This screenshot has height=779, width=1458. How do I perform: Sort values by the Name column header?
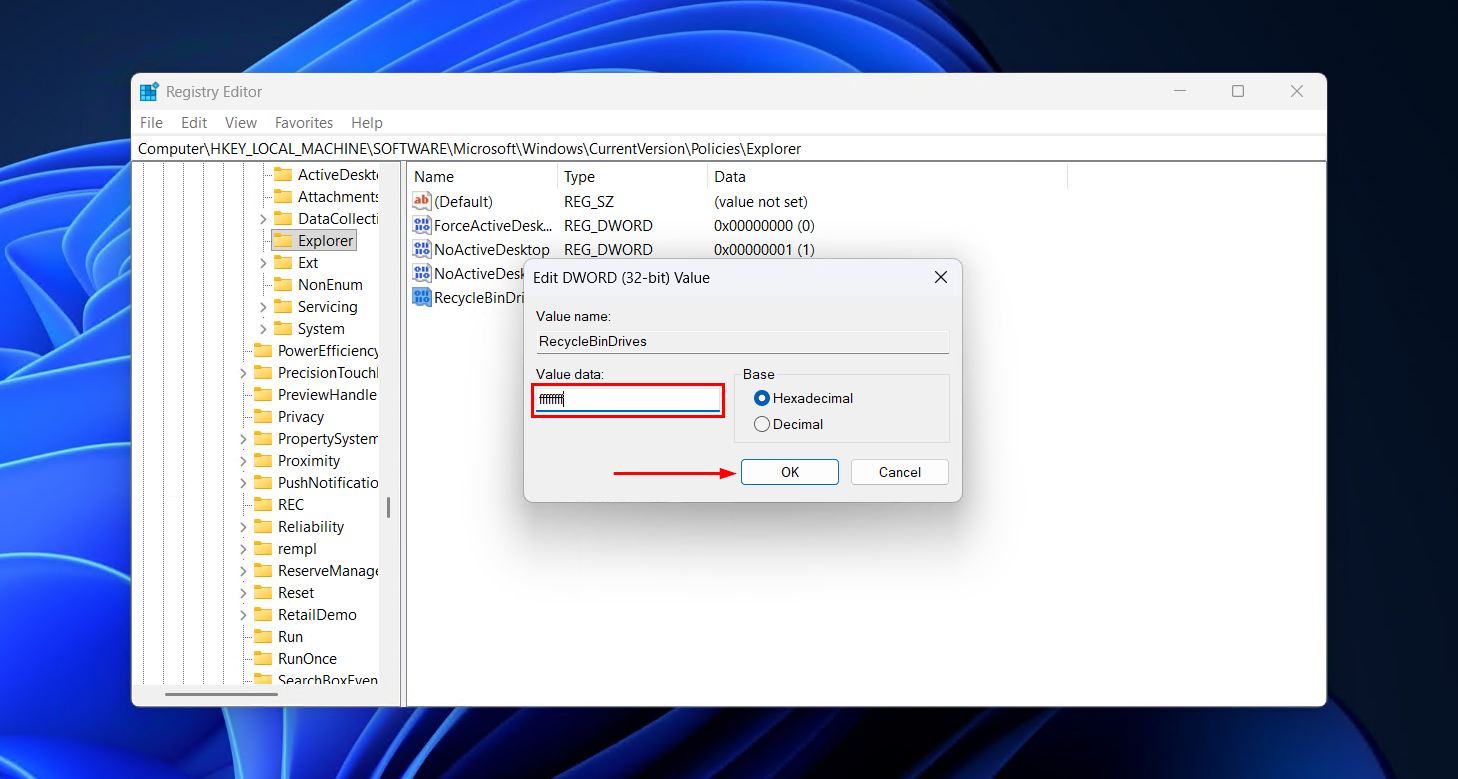tap(482, 177)
